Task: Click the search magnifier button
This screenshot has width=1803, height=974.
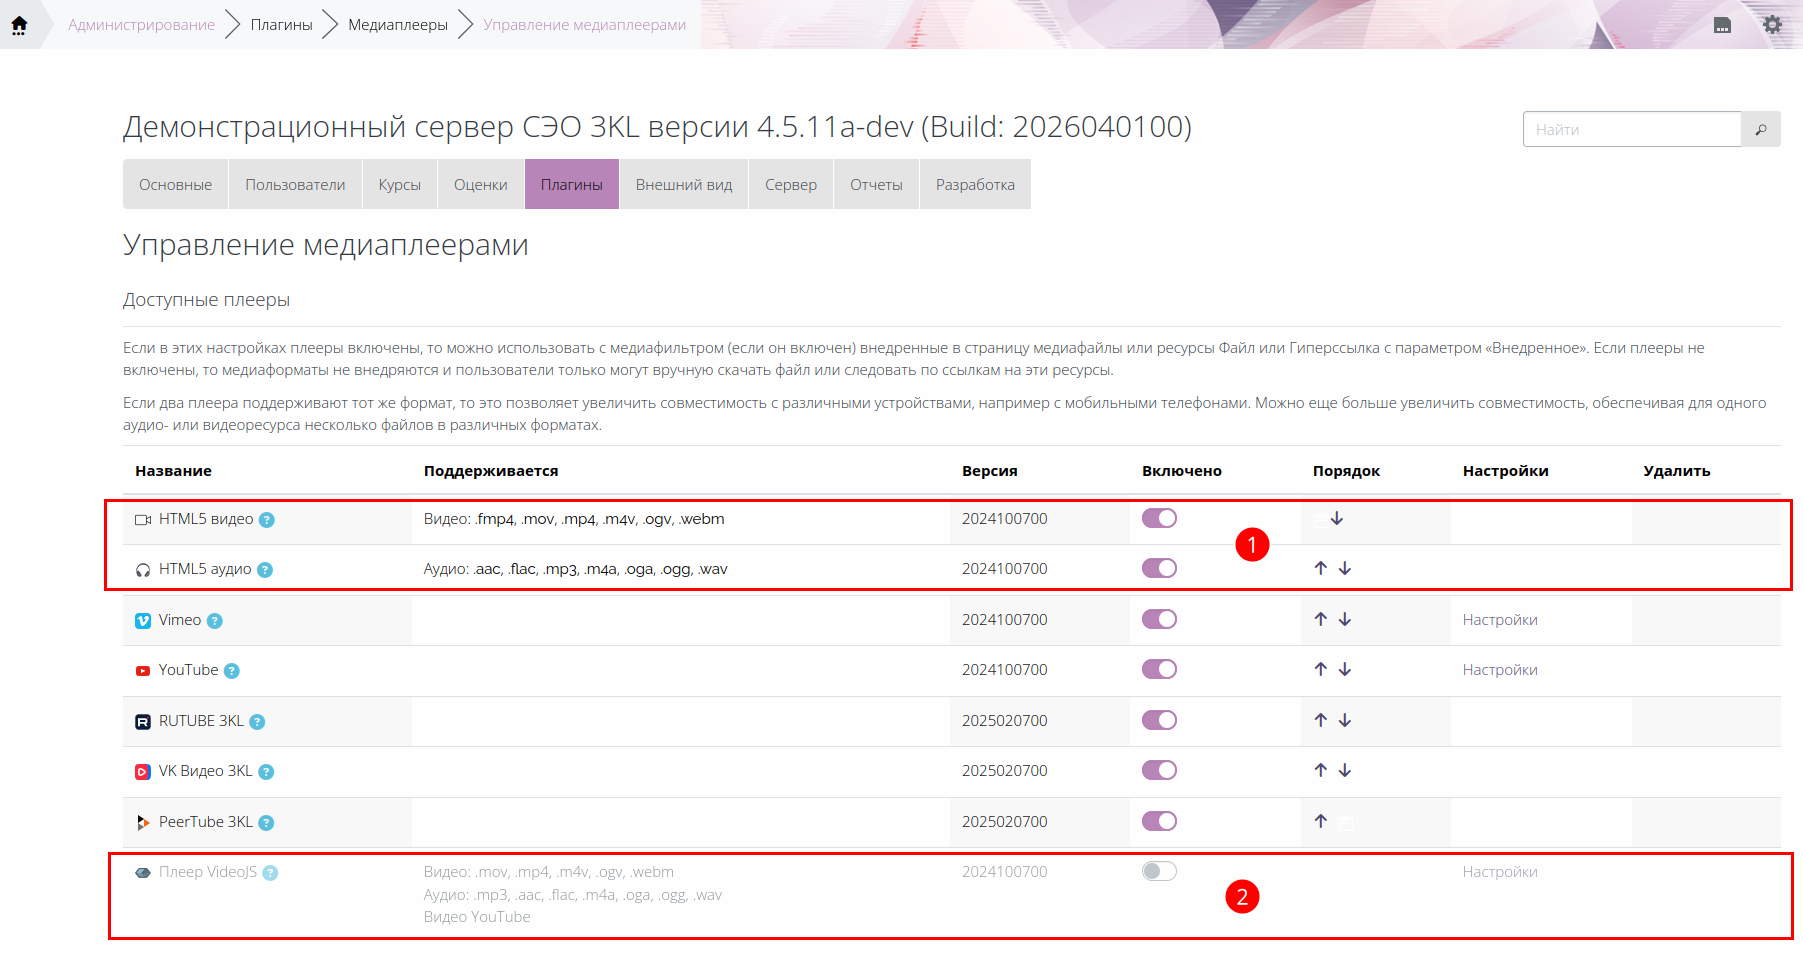Action: coord(1760,129)
